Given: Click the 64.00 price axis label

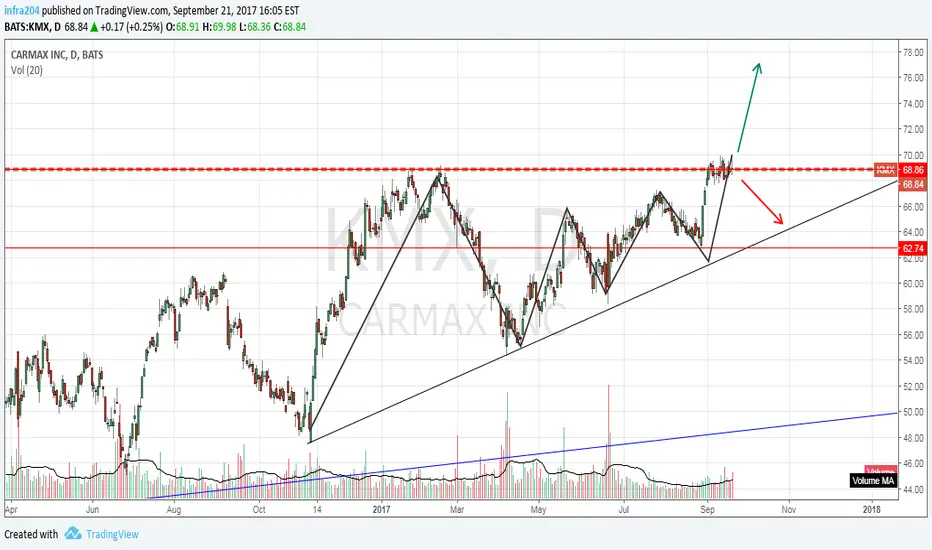Looking at the screenshot, I should [913, 232].
